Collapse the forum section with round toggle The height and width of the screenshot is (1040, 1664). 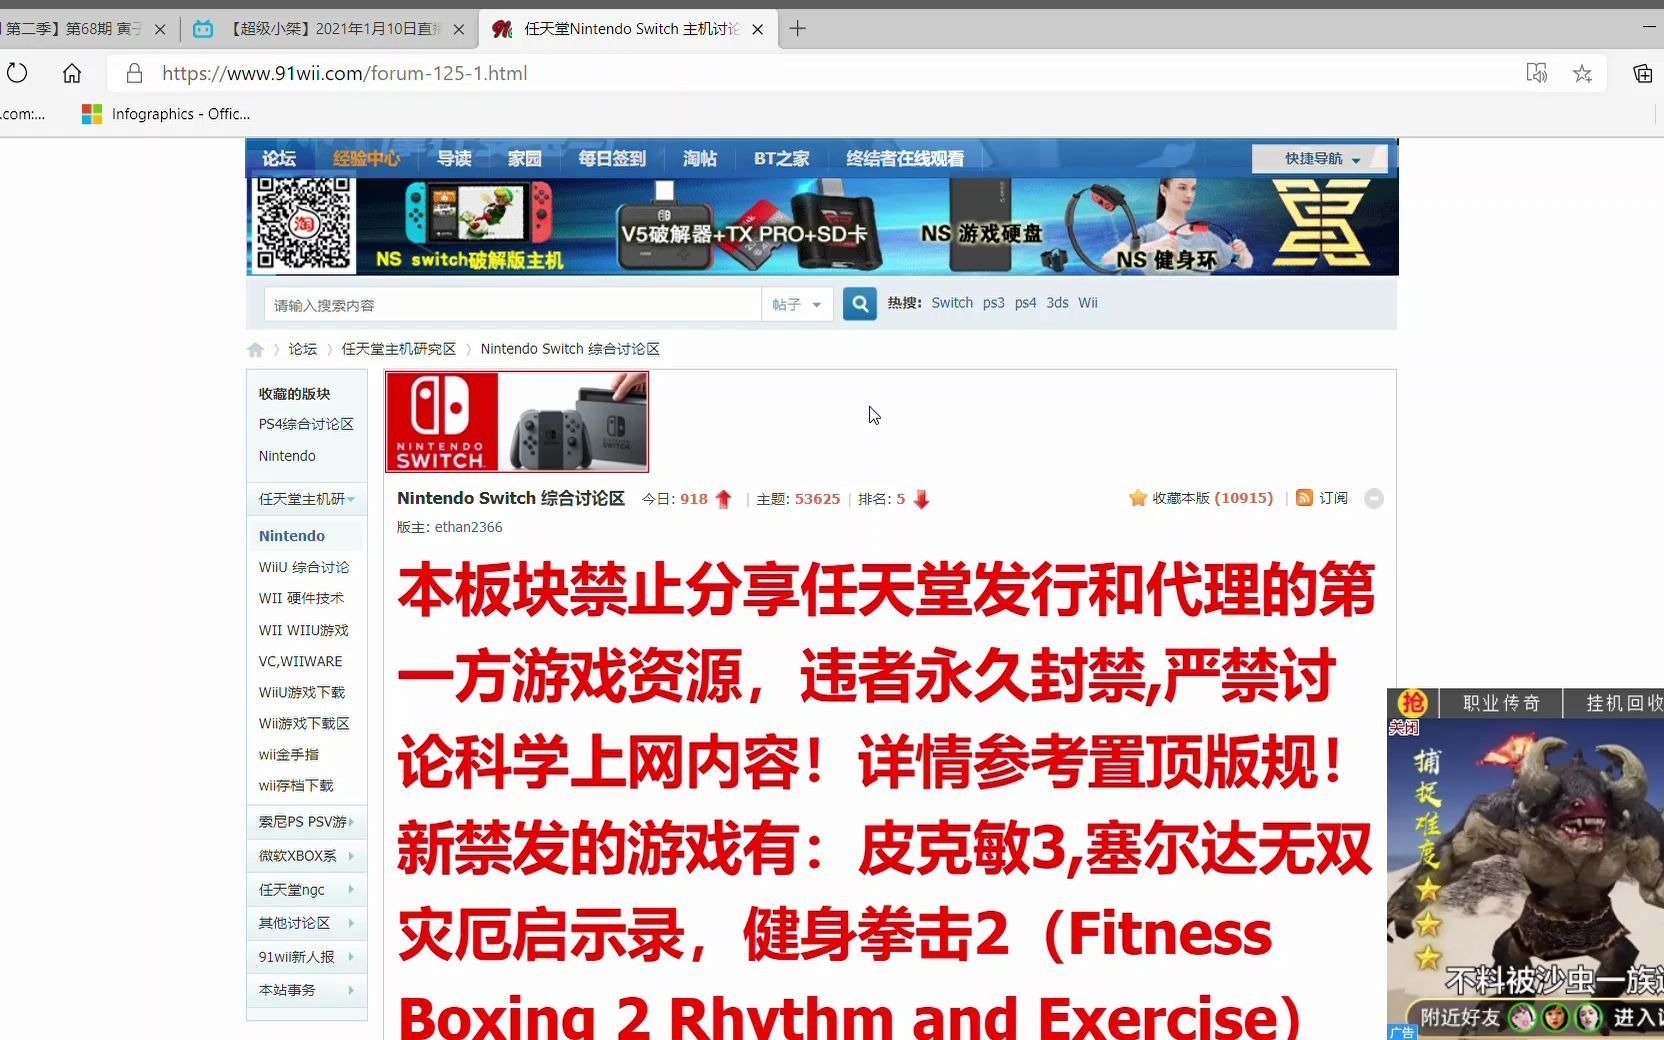pyautogui.click(x=1374, y=499)
